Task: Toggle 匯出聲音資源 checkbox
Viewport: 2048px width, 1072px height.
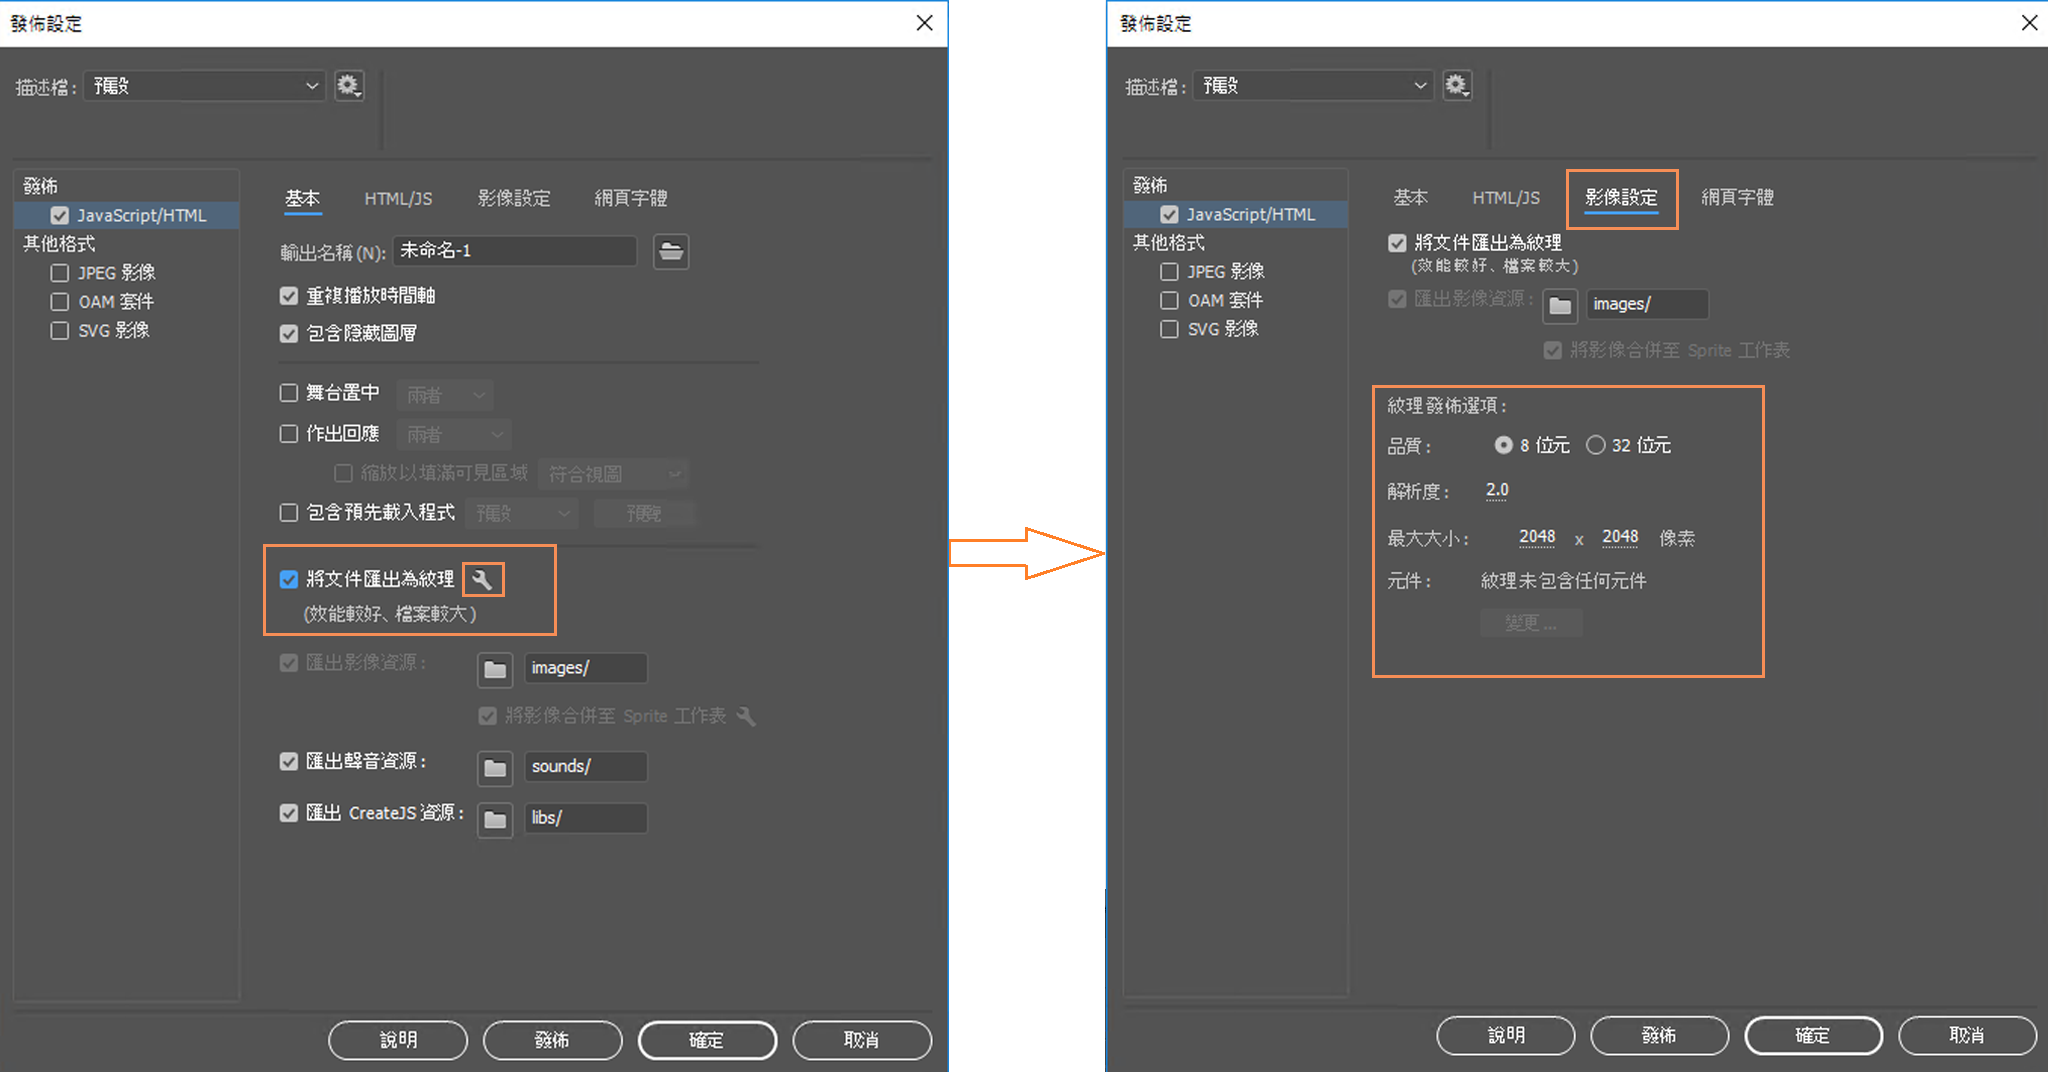Action: pos(289,761)
